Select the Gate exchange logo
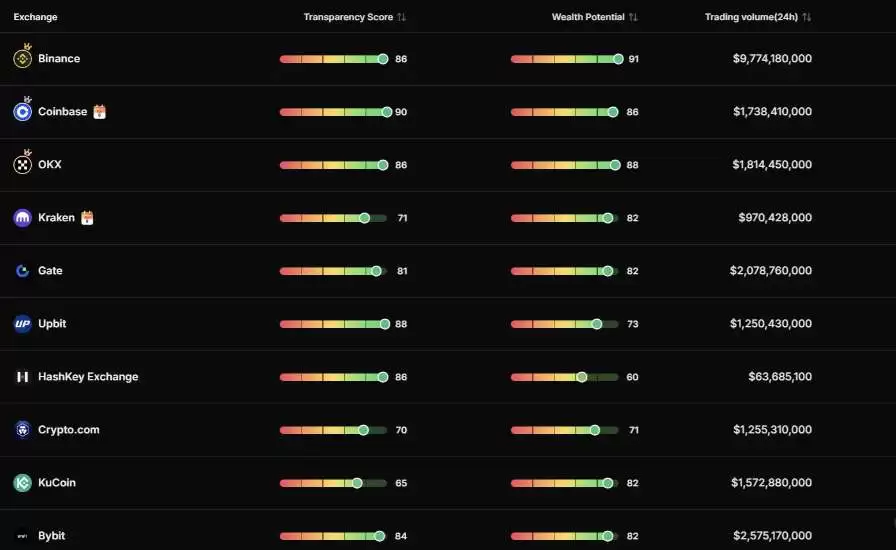The width and height of the screenshot is (896, 550). (x=22, y=270)
